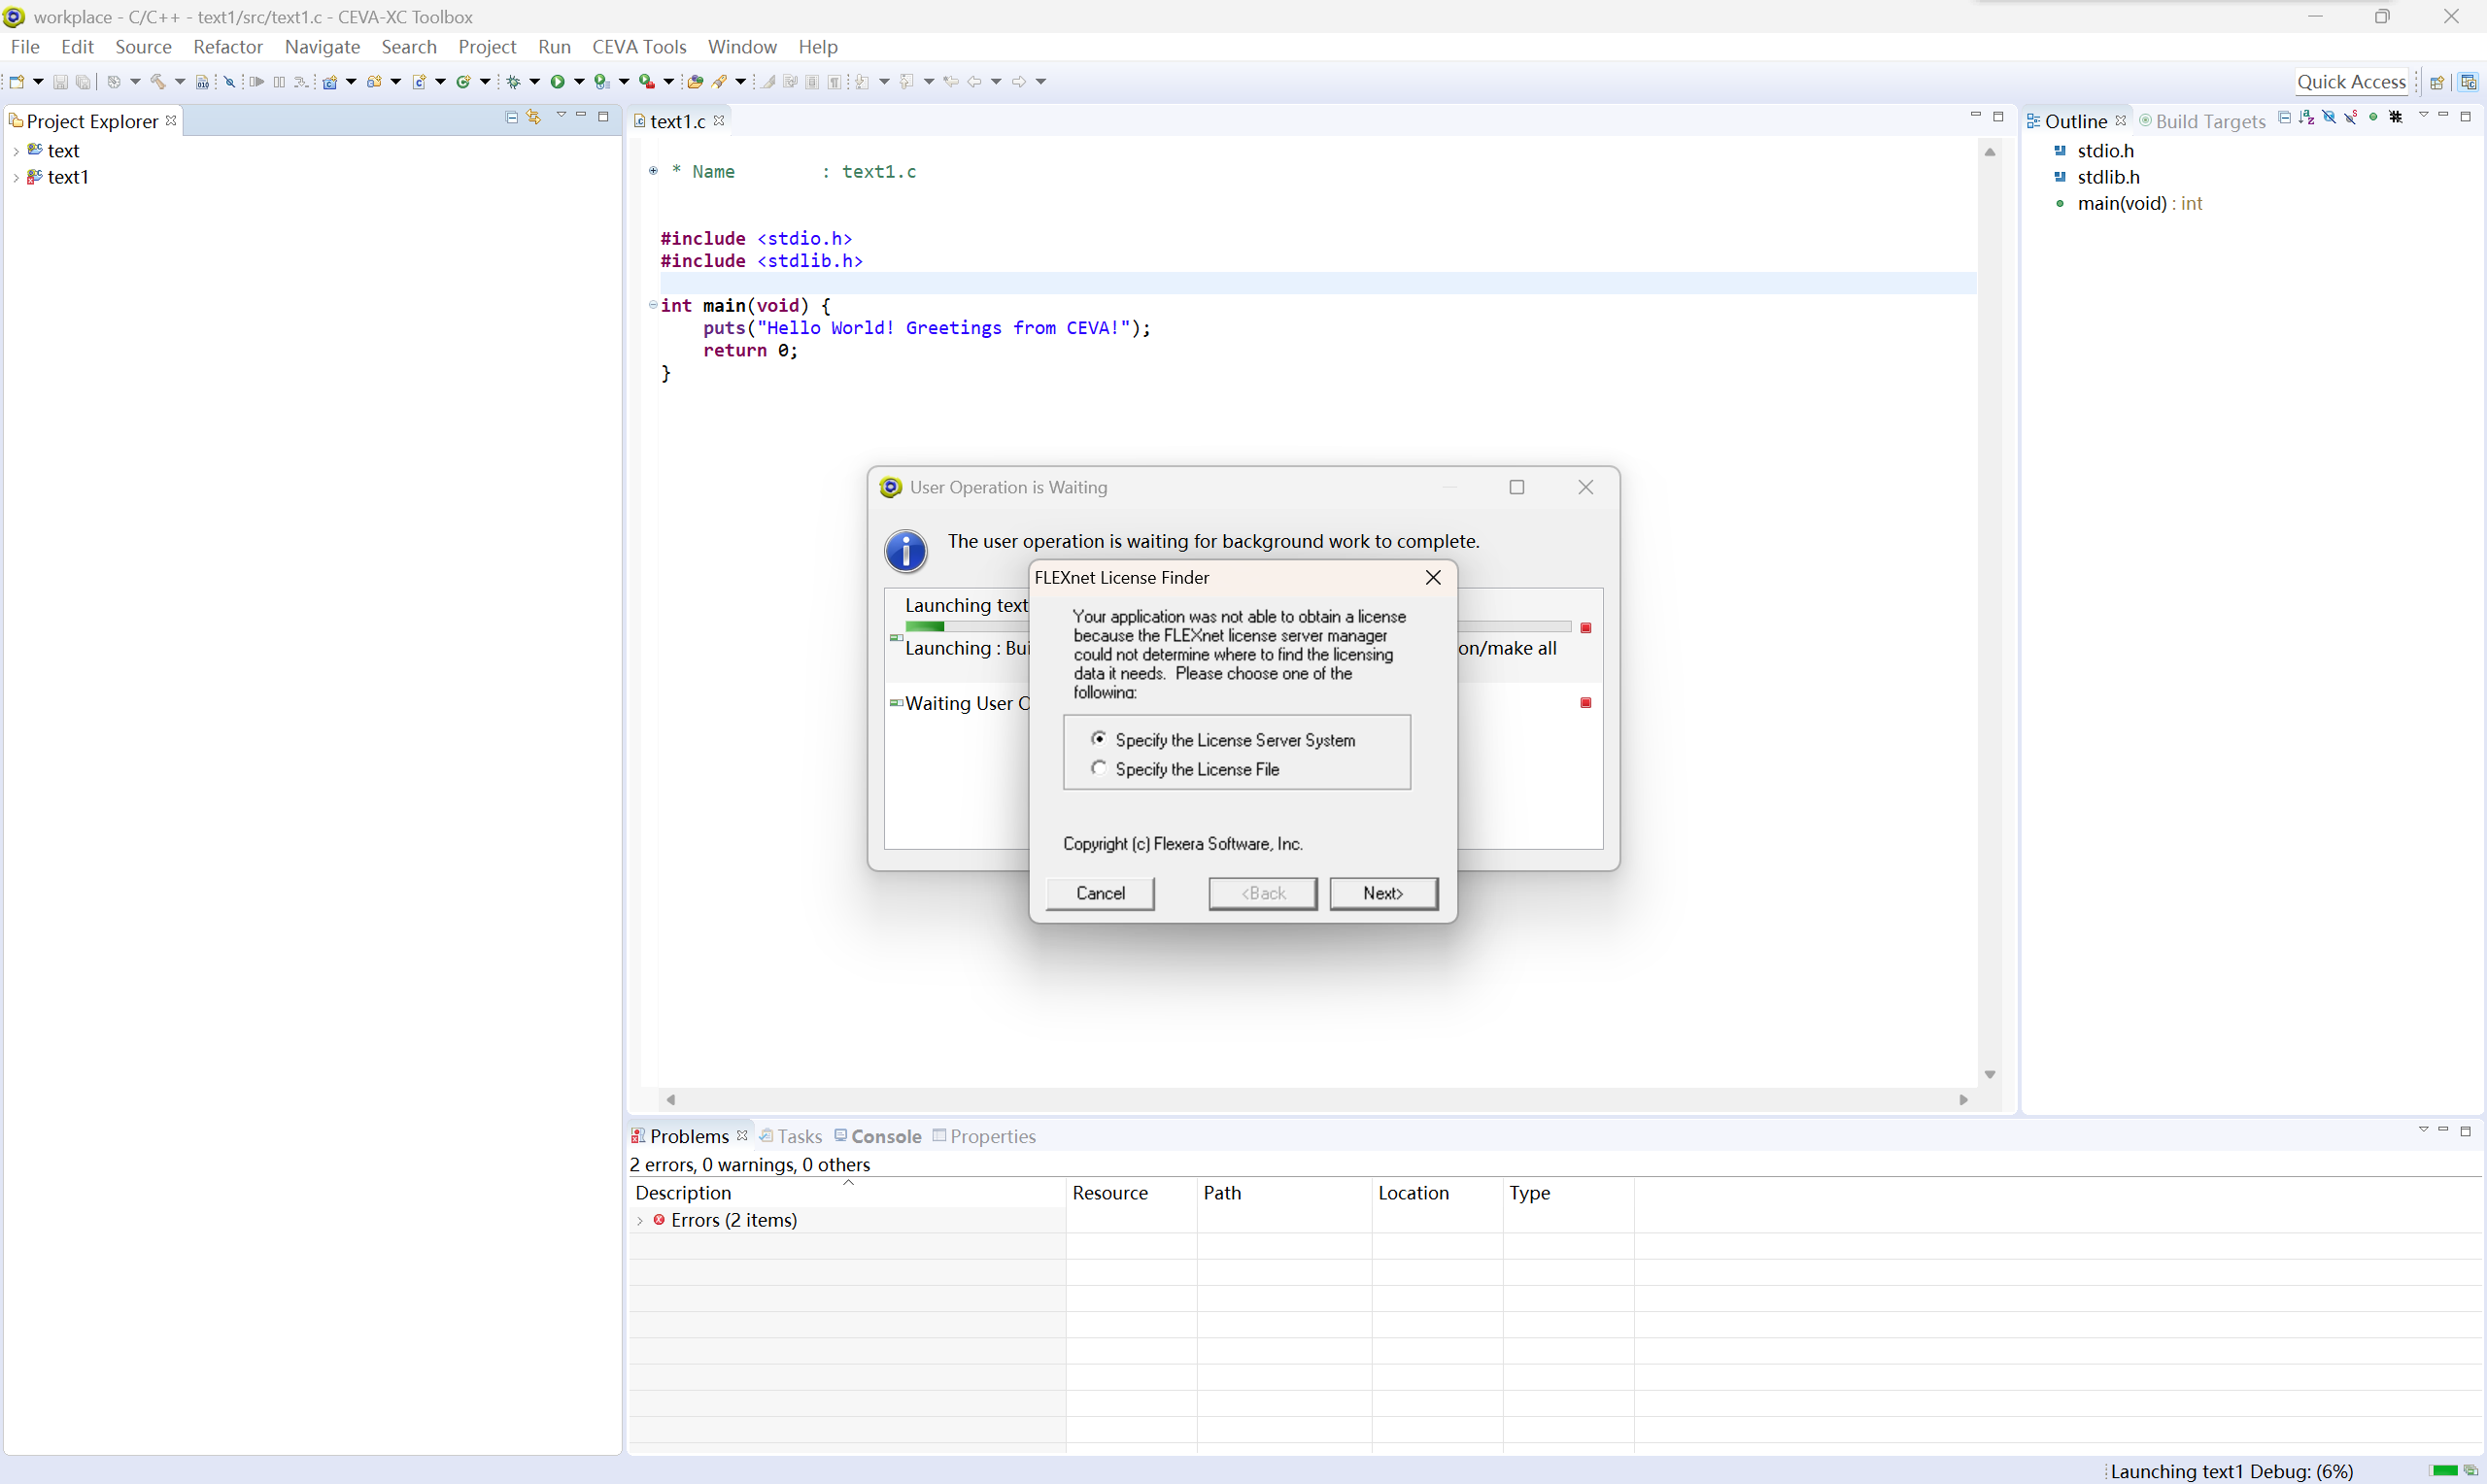Click the status bar green progress indicator
Viewport: 2487px width, 1484px height.
click(2444, 1470)
